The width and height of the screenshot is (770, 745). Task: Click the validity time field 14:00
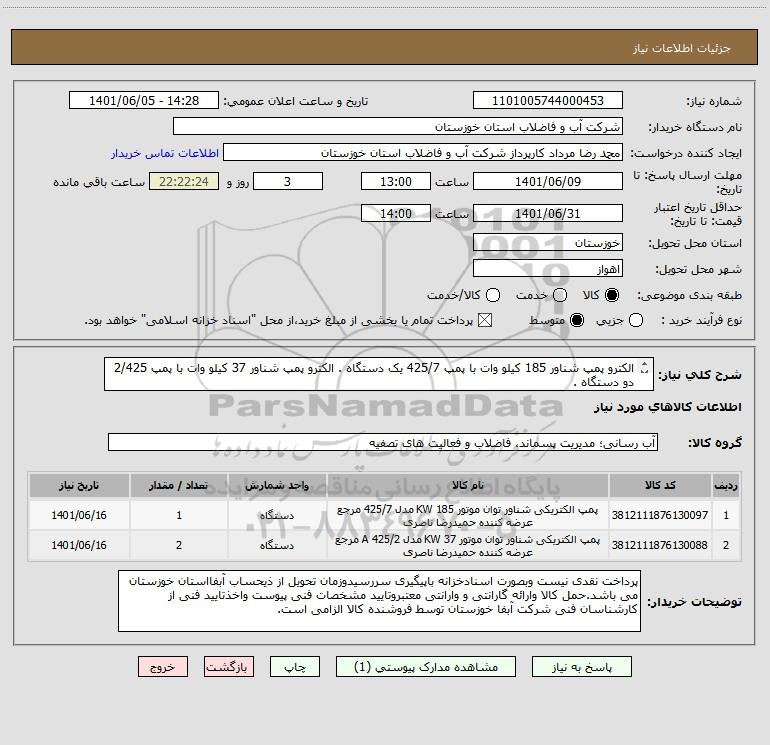(x=396, y=213)
